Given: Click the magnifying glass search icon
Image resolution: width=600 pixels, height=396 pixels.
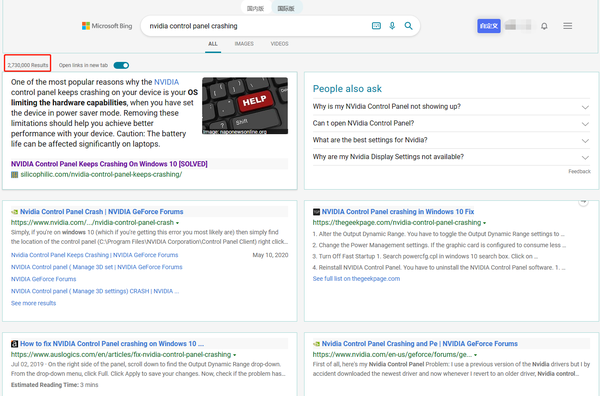Looking at the screenshot, I should 408,26.
